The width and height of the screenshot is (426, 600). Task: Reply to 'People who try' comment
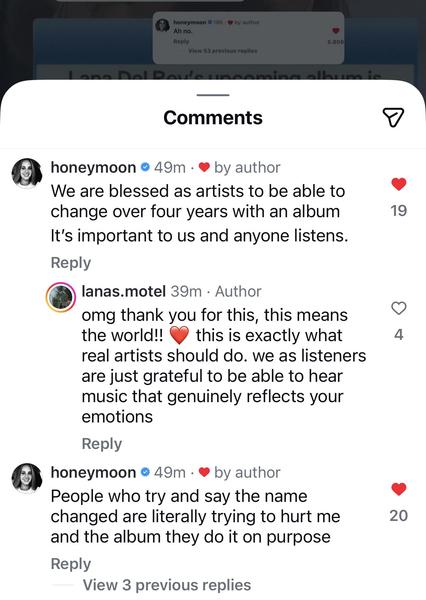coord(71,564)
